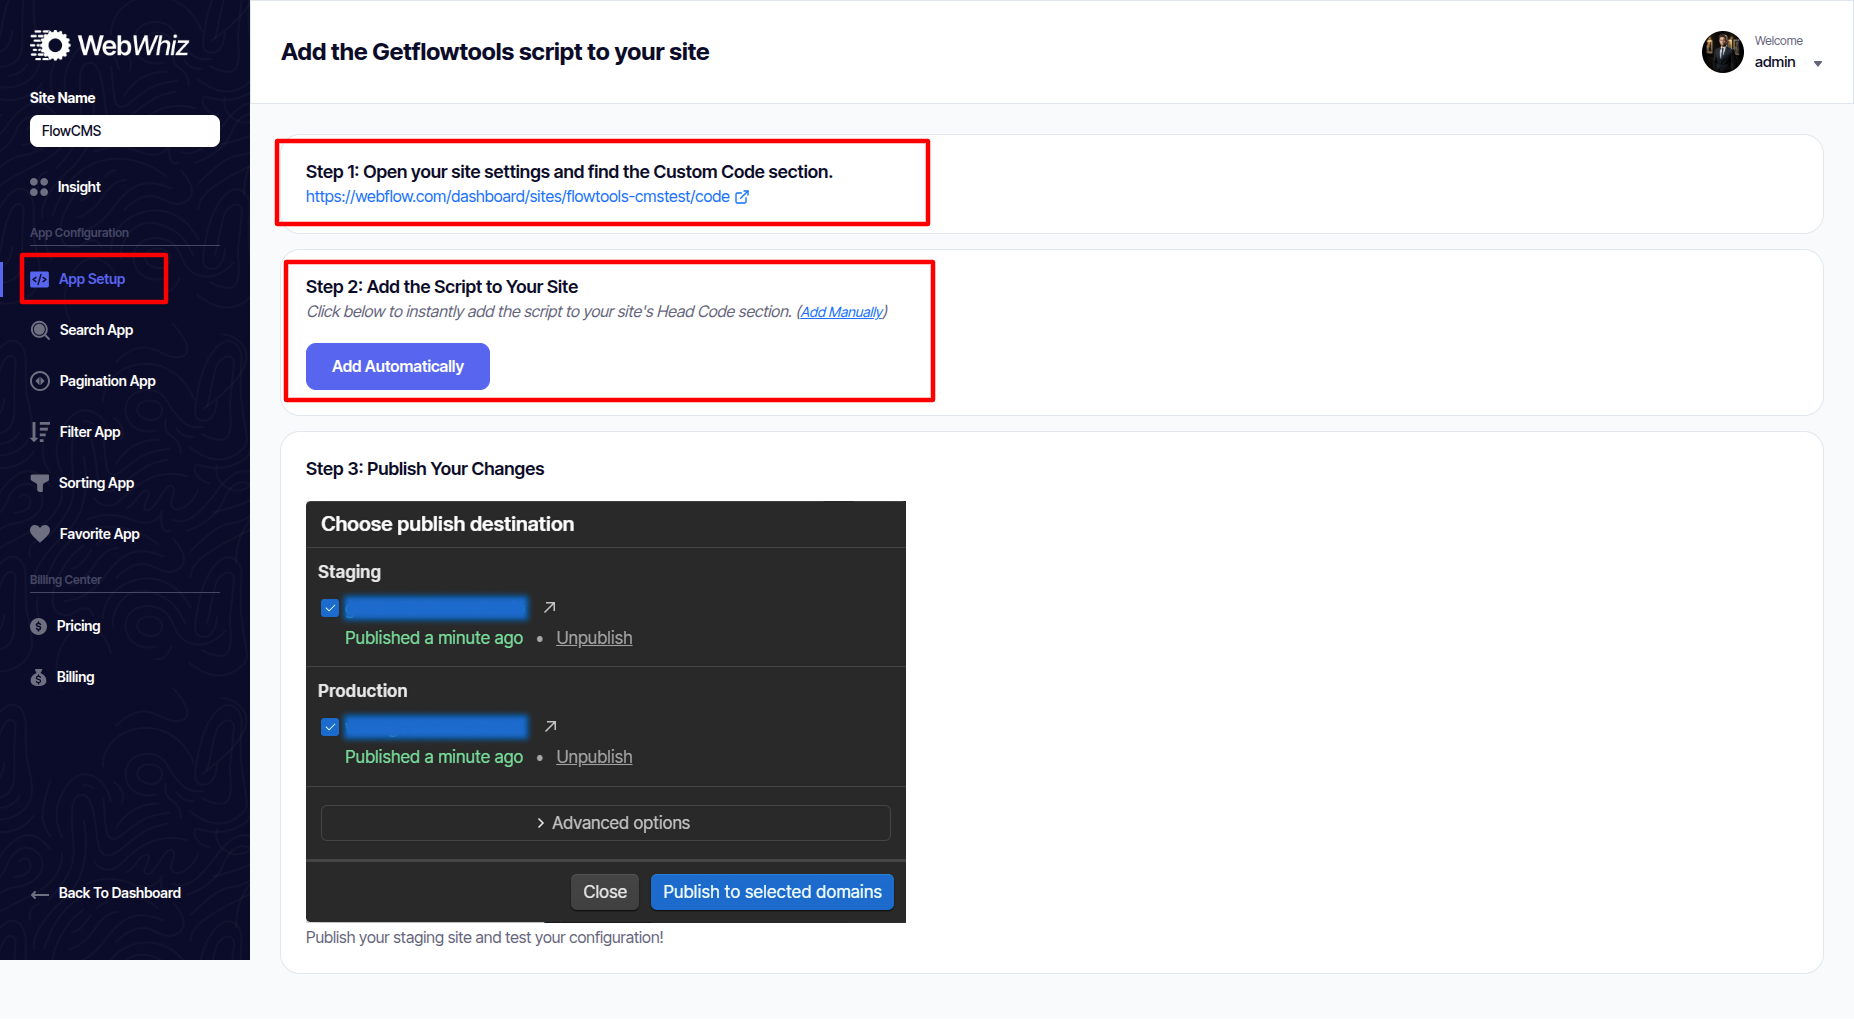The width and height of the screenshot is (1854, 1020).
Task: Click the Site Name input field
Action: pos(125,131)
